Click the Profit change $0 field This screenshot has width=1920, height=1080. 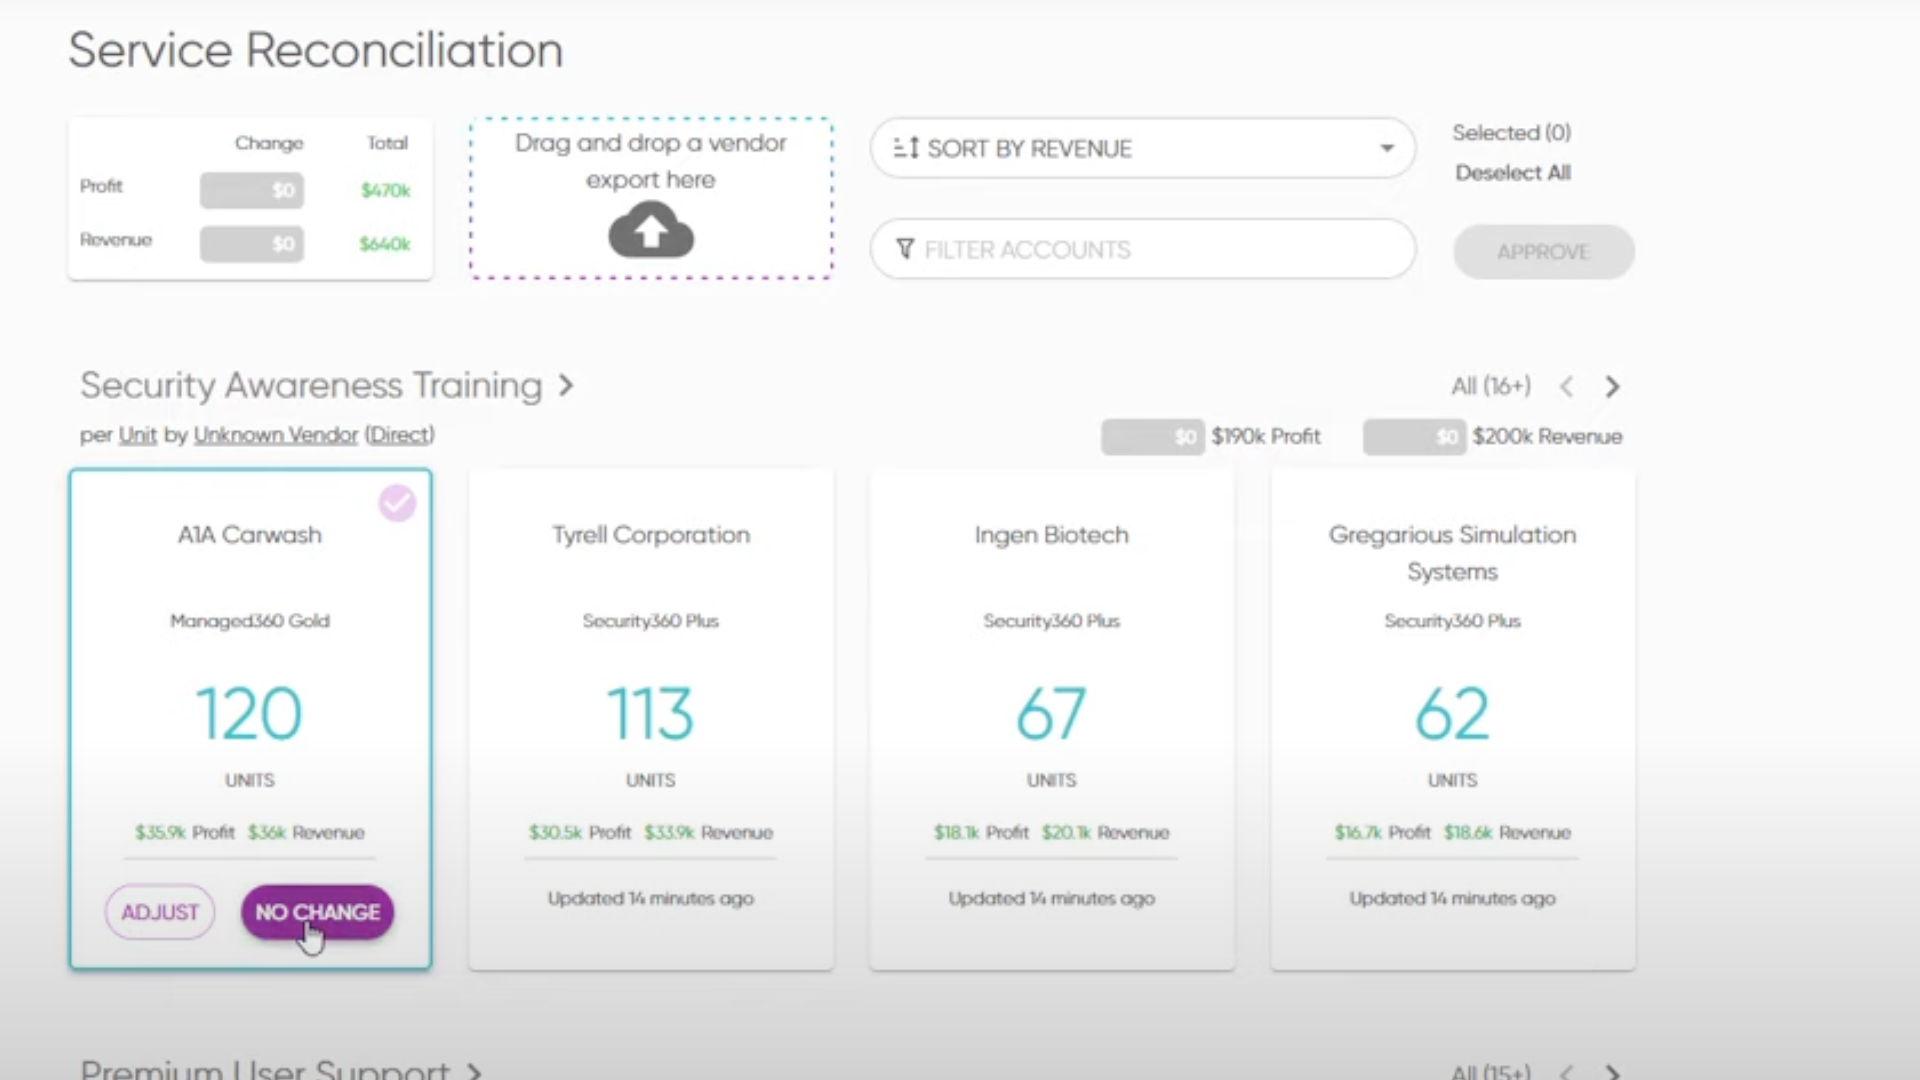[x=252, y=190]
